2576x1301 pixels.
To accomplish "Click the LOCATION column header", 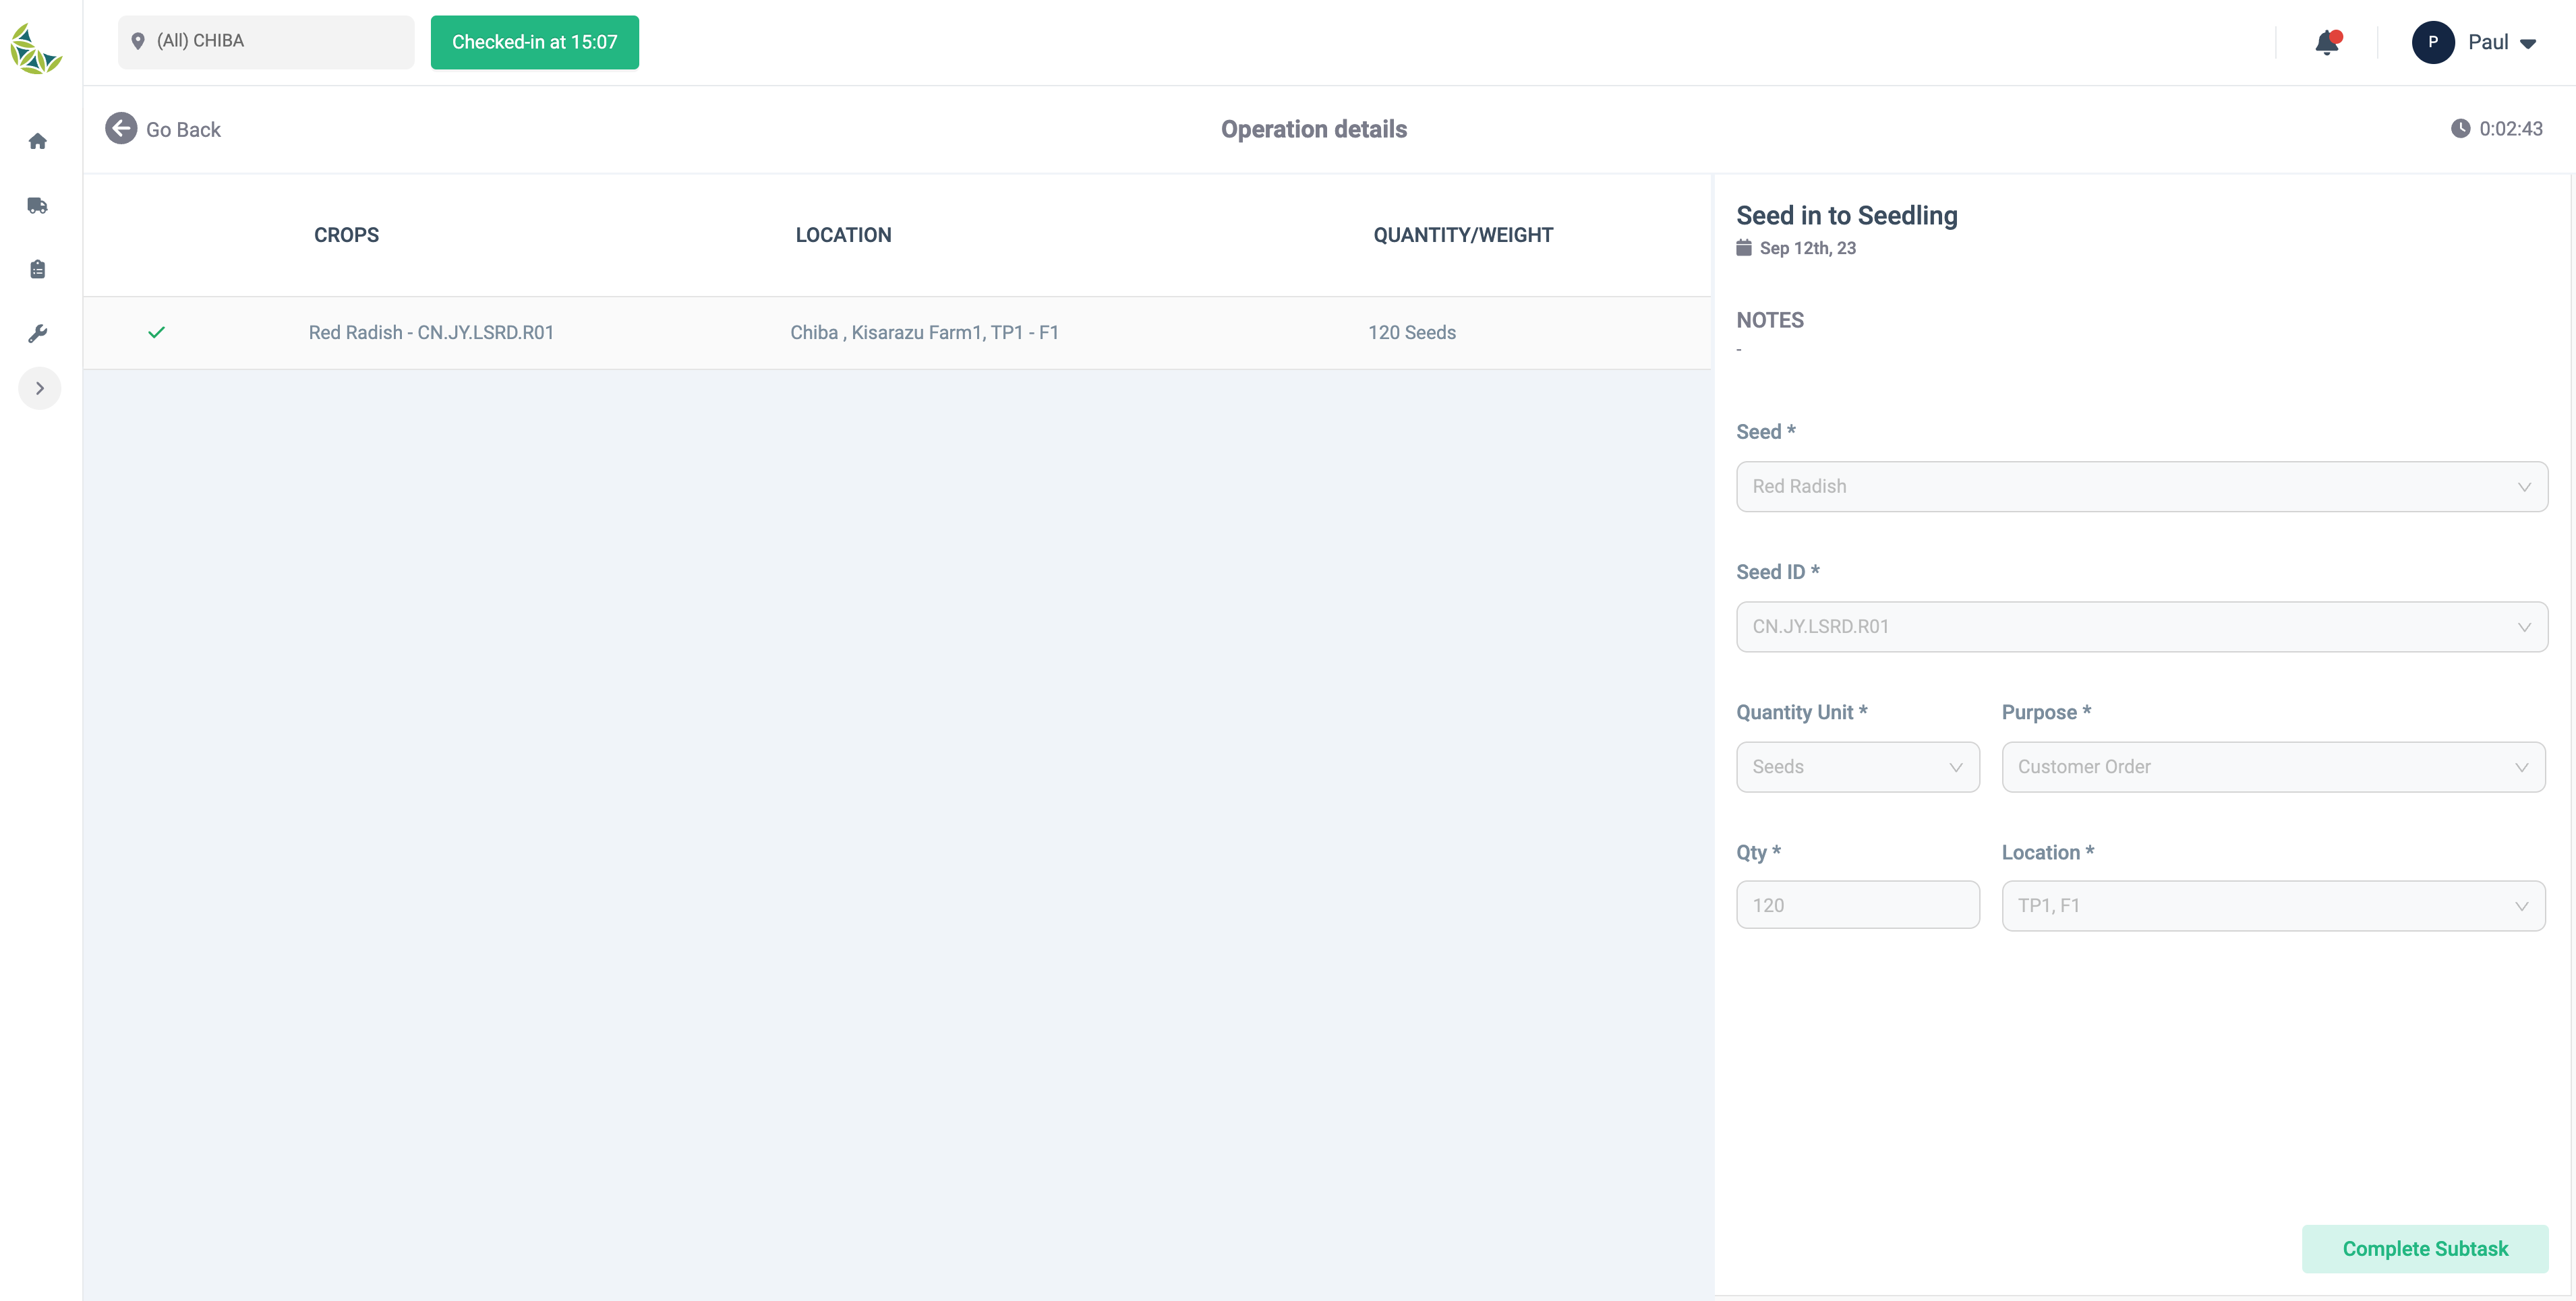I will (x=843, y=235).
